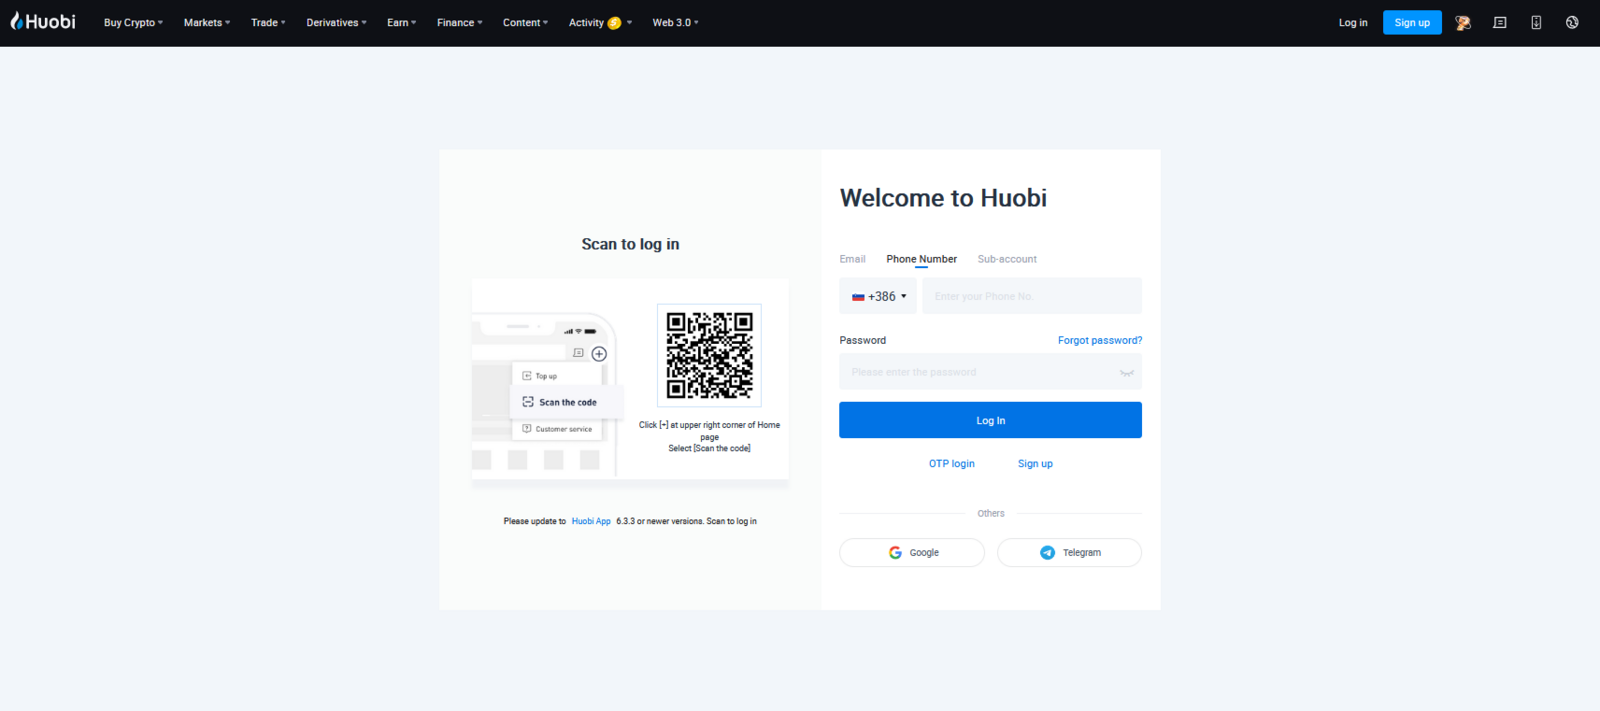Click the 'Scan to log in' heading
Viewport: 1600px width, 711px height.
point(630,244)
